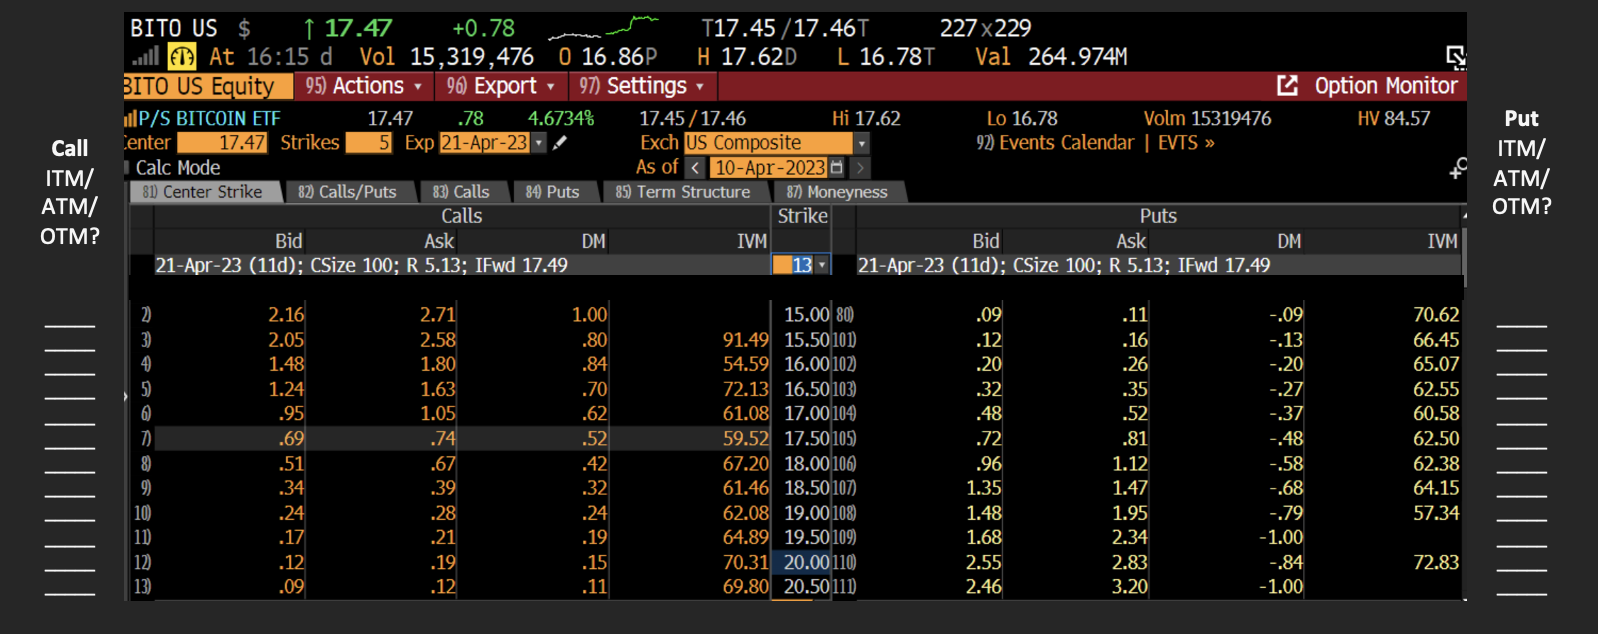1598x634 pixels.
Task: Click the Calc Mode label
Action: [x=178, y=168]
